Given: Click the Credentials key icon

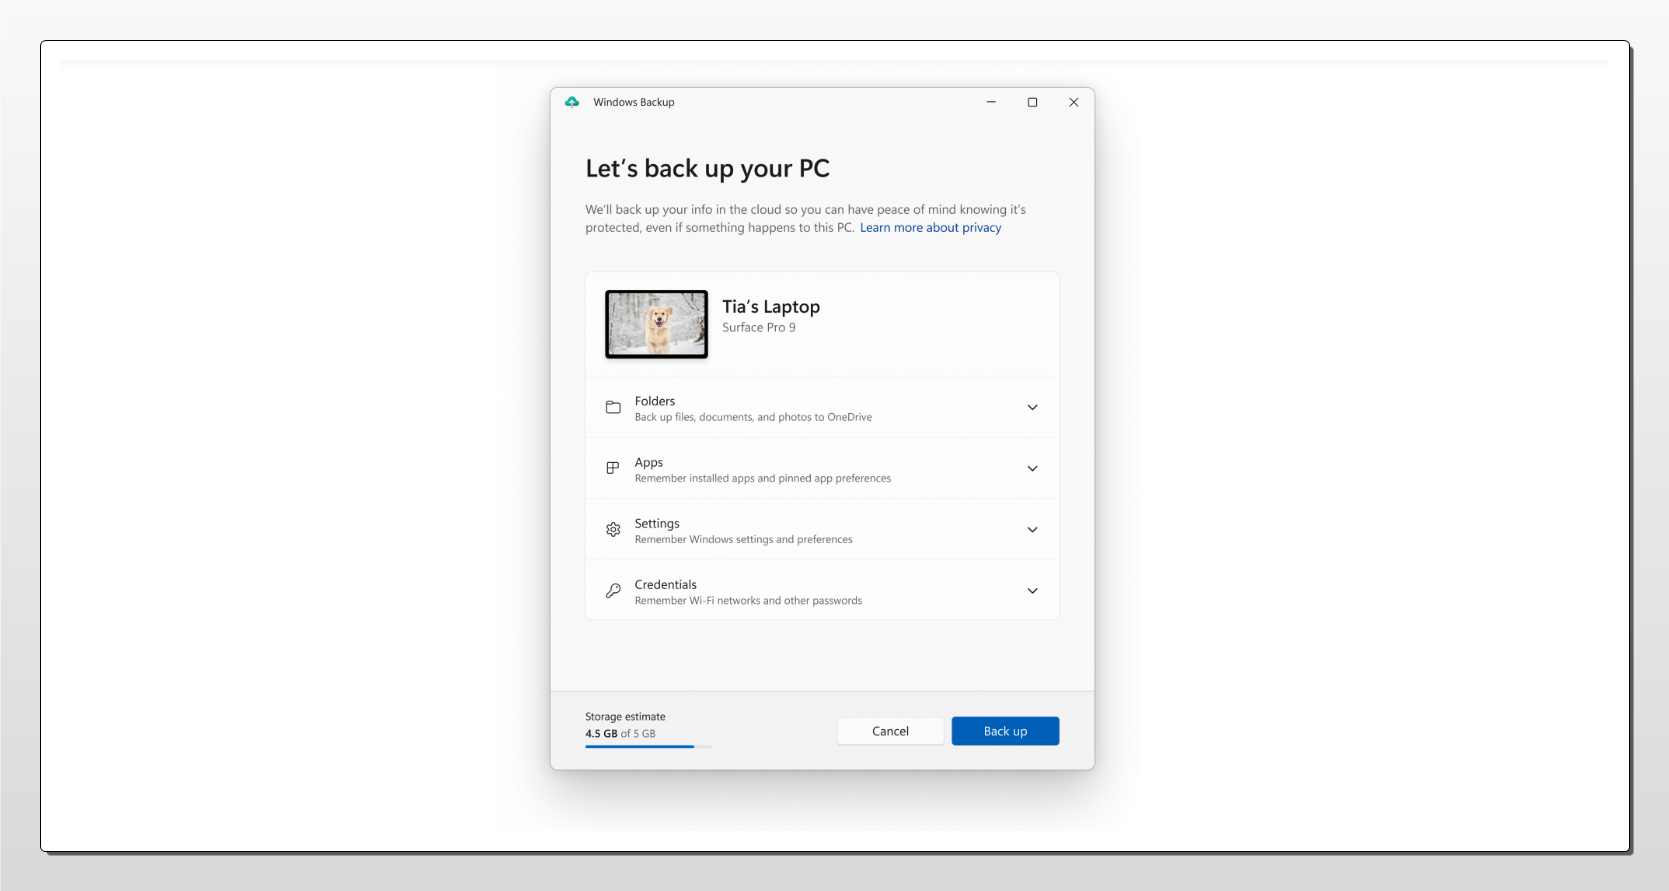Looking at the screenshot, I should tap(613, 591).
